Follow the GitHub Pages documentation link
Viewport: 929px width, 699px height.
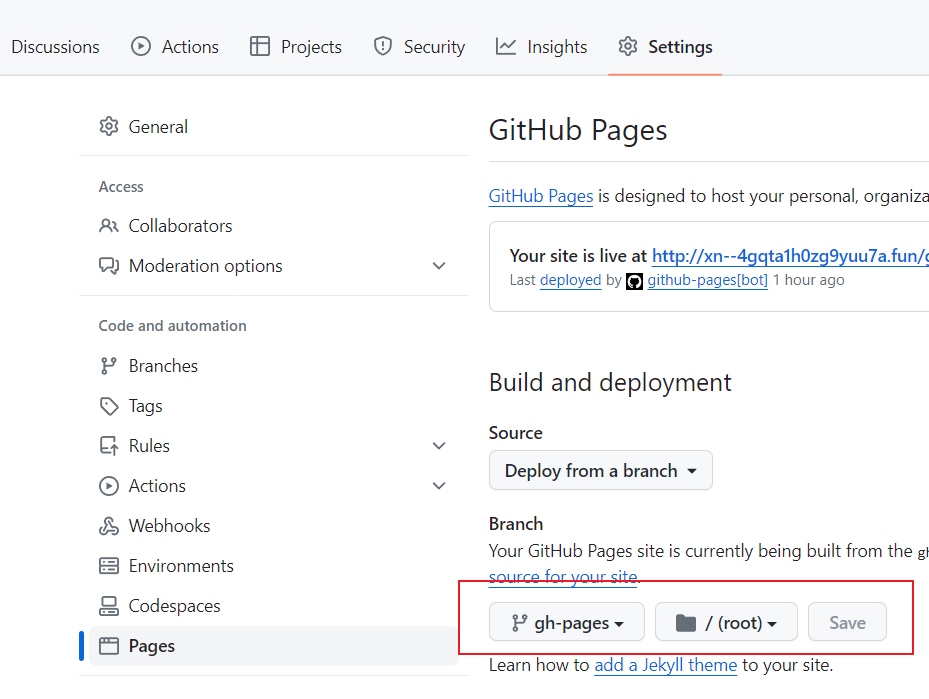pos(541,196)
